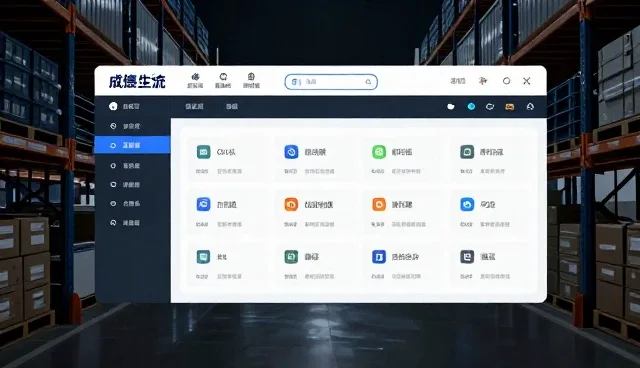This screenshot has width=640, height=368.
Task: Select the sidebar item with the solid white circle icon
Action: (x=132, y=106)
